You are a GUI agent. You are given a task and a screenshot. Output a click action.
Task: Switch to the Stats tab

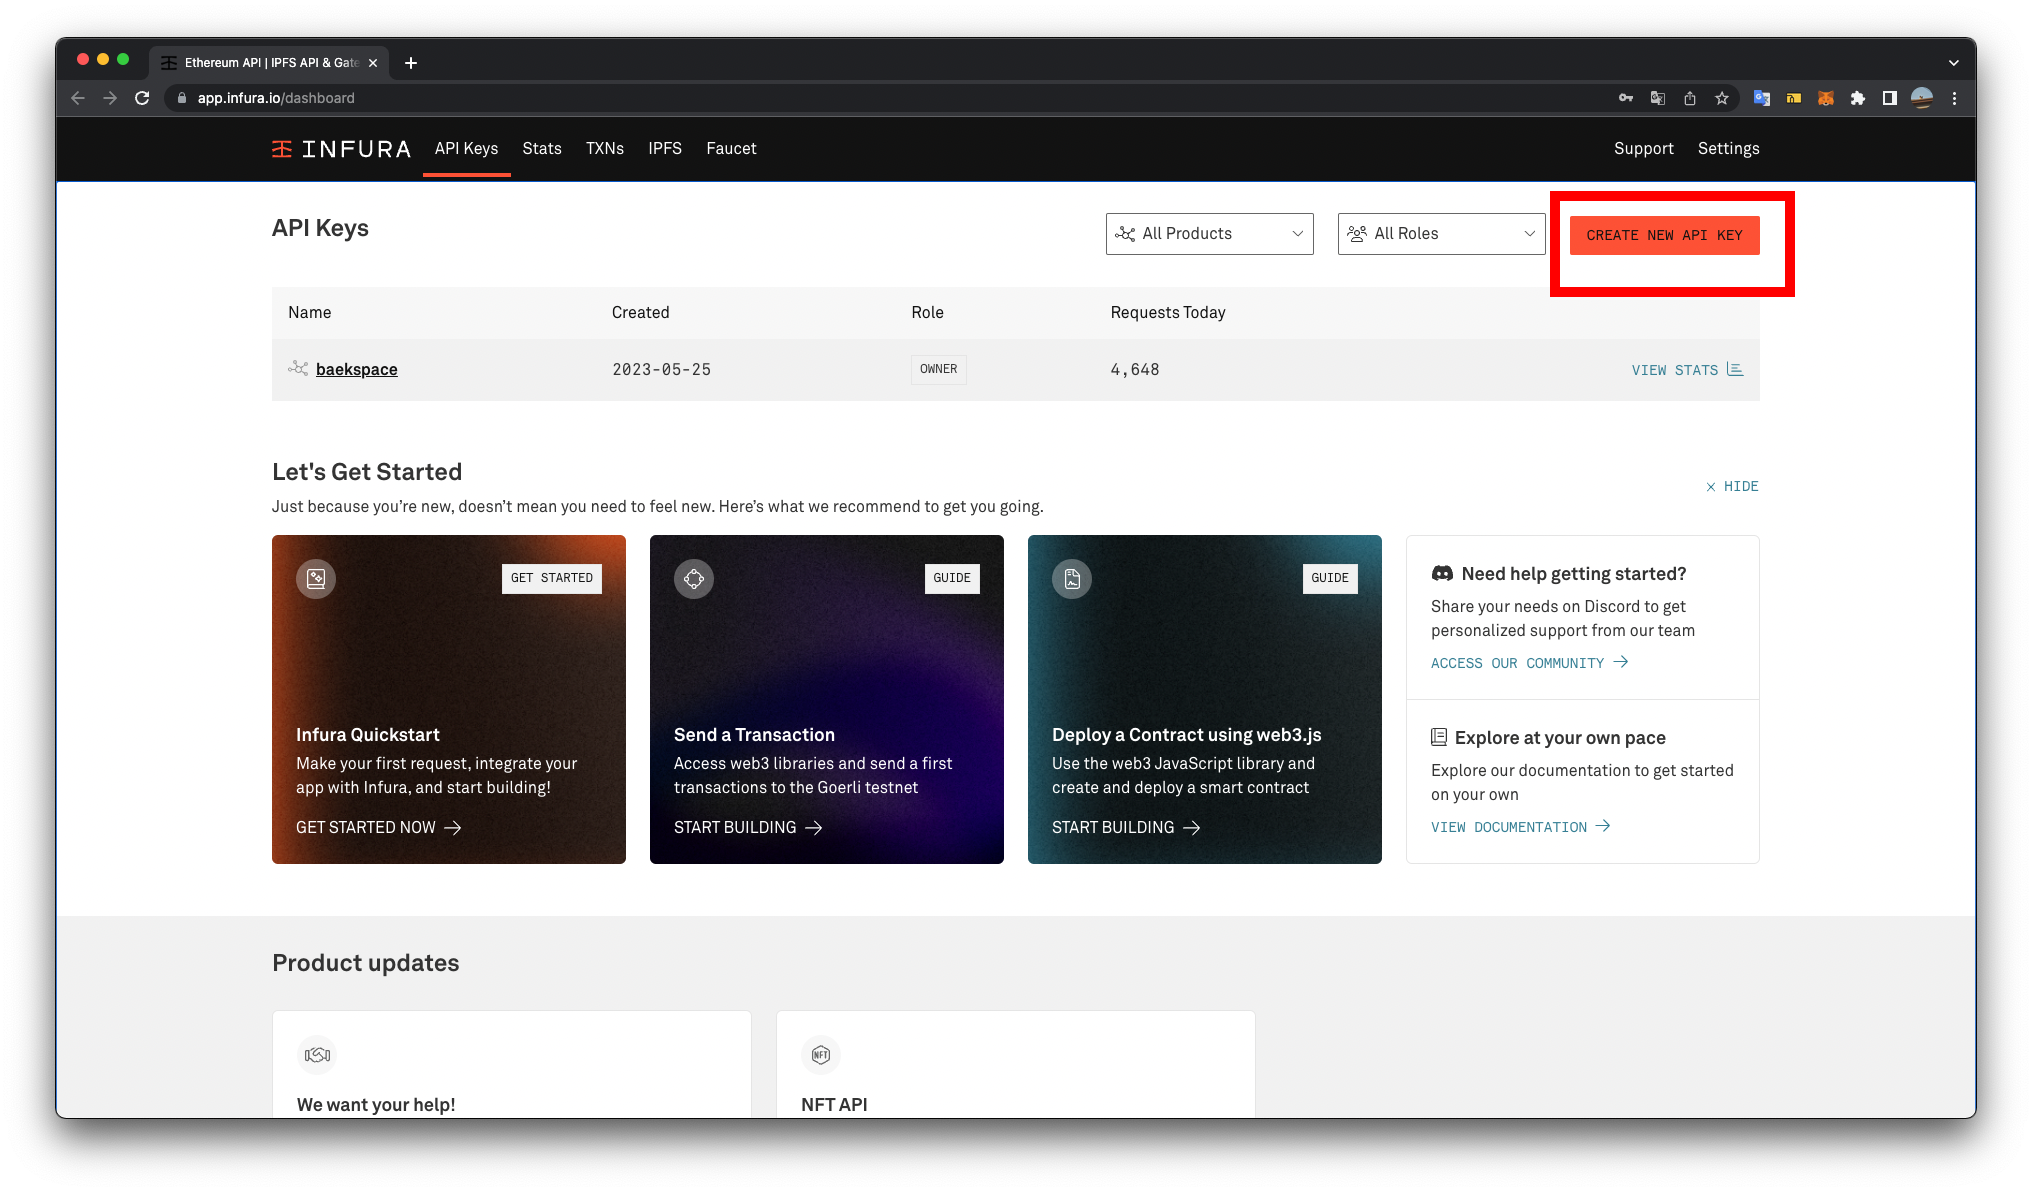(542, 148)
